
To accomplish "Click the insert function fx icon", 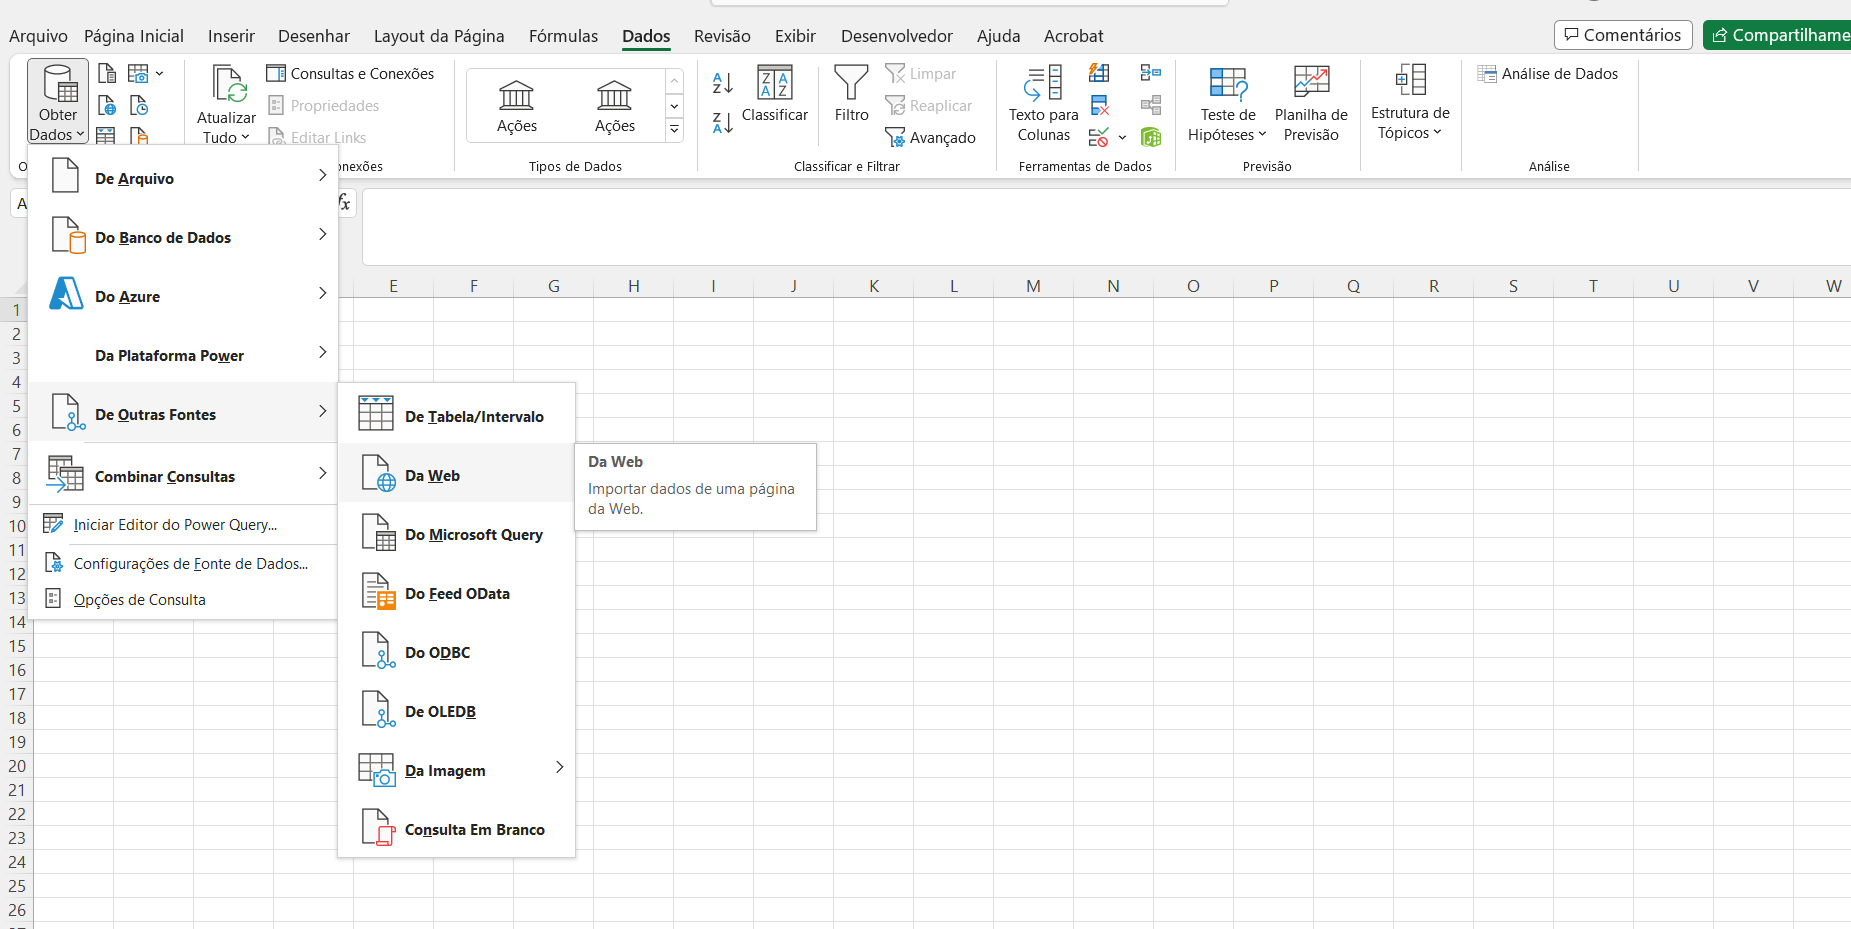I will coord(345,202).
